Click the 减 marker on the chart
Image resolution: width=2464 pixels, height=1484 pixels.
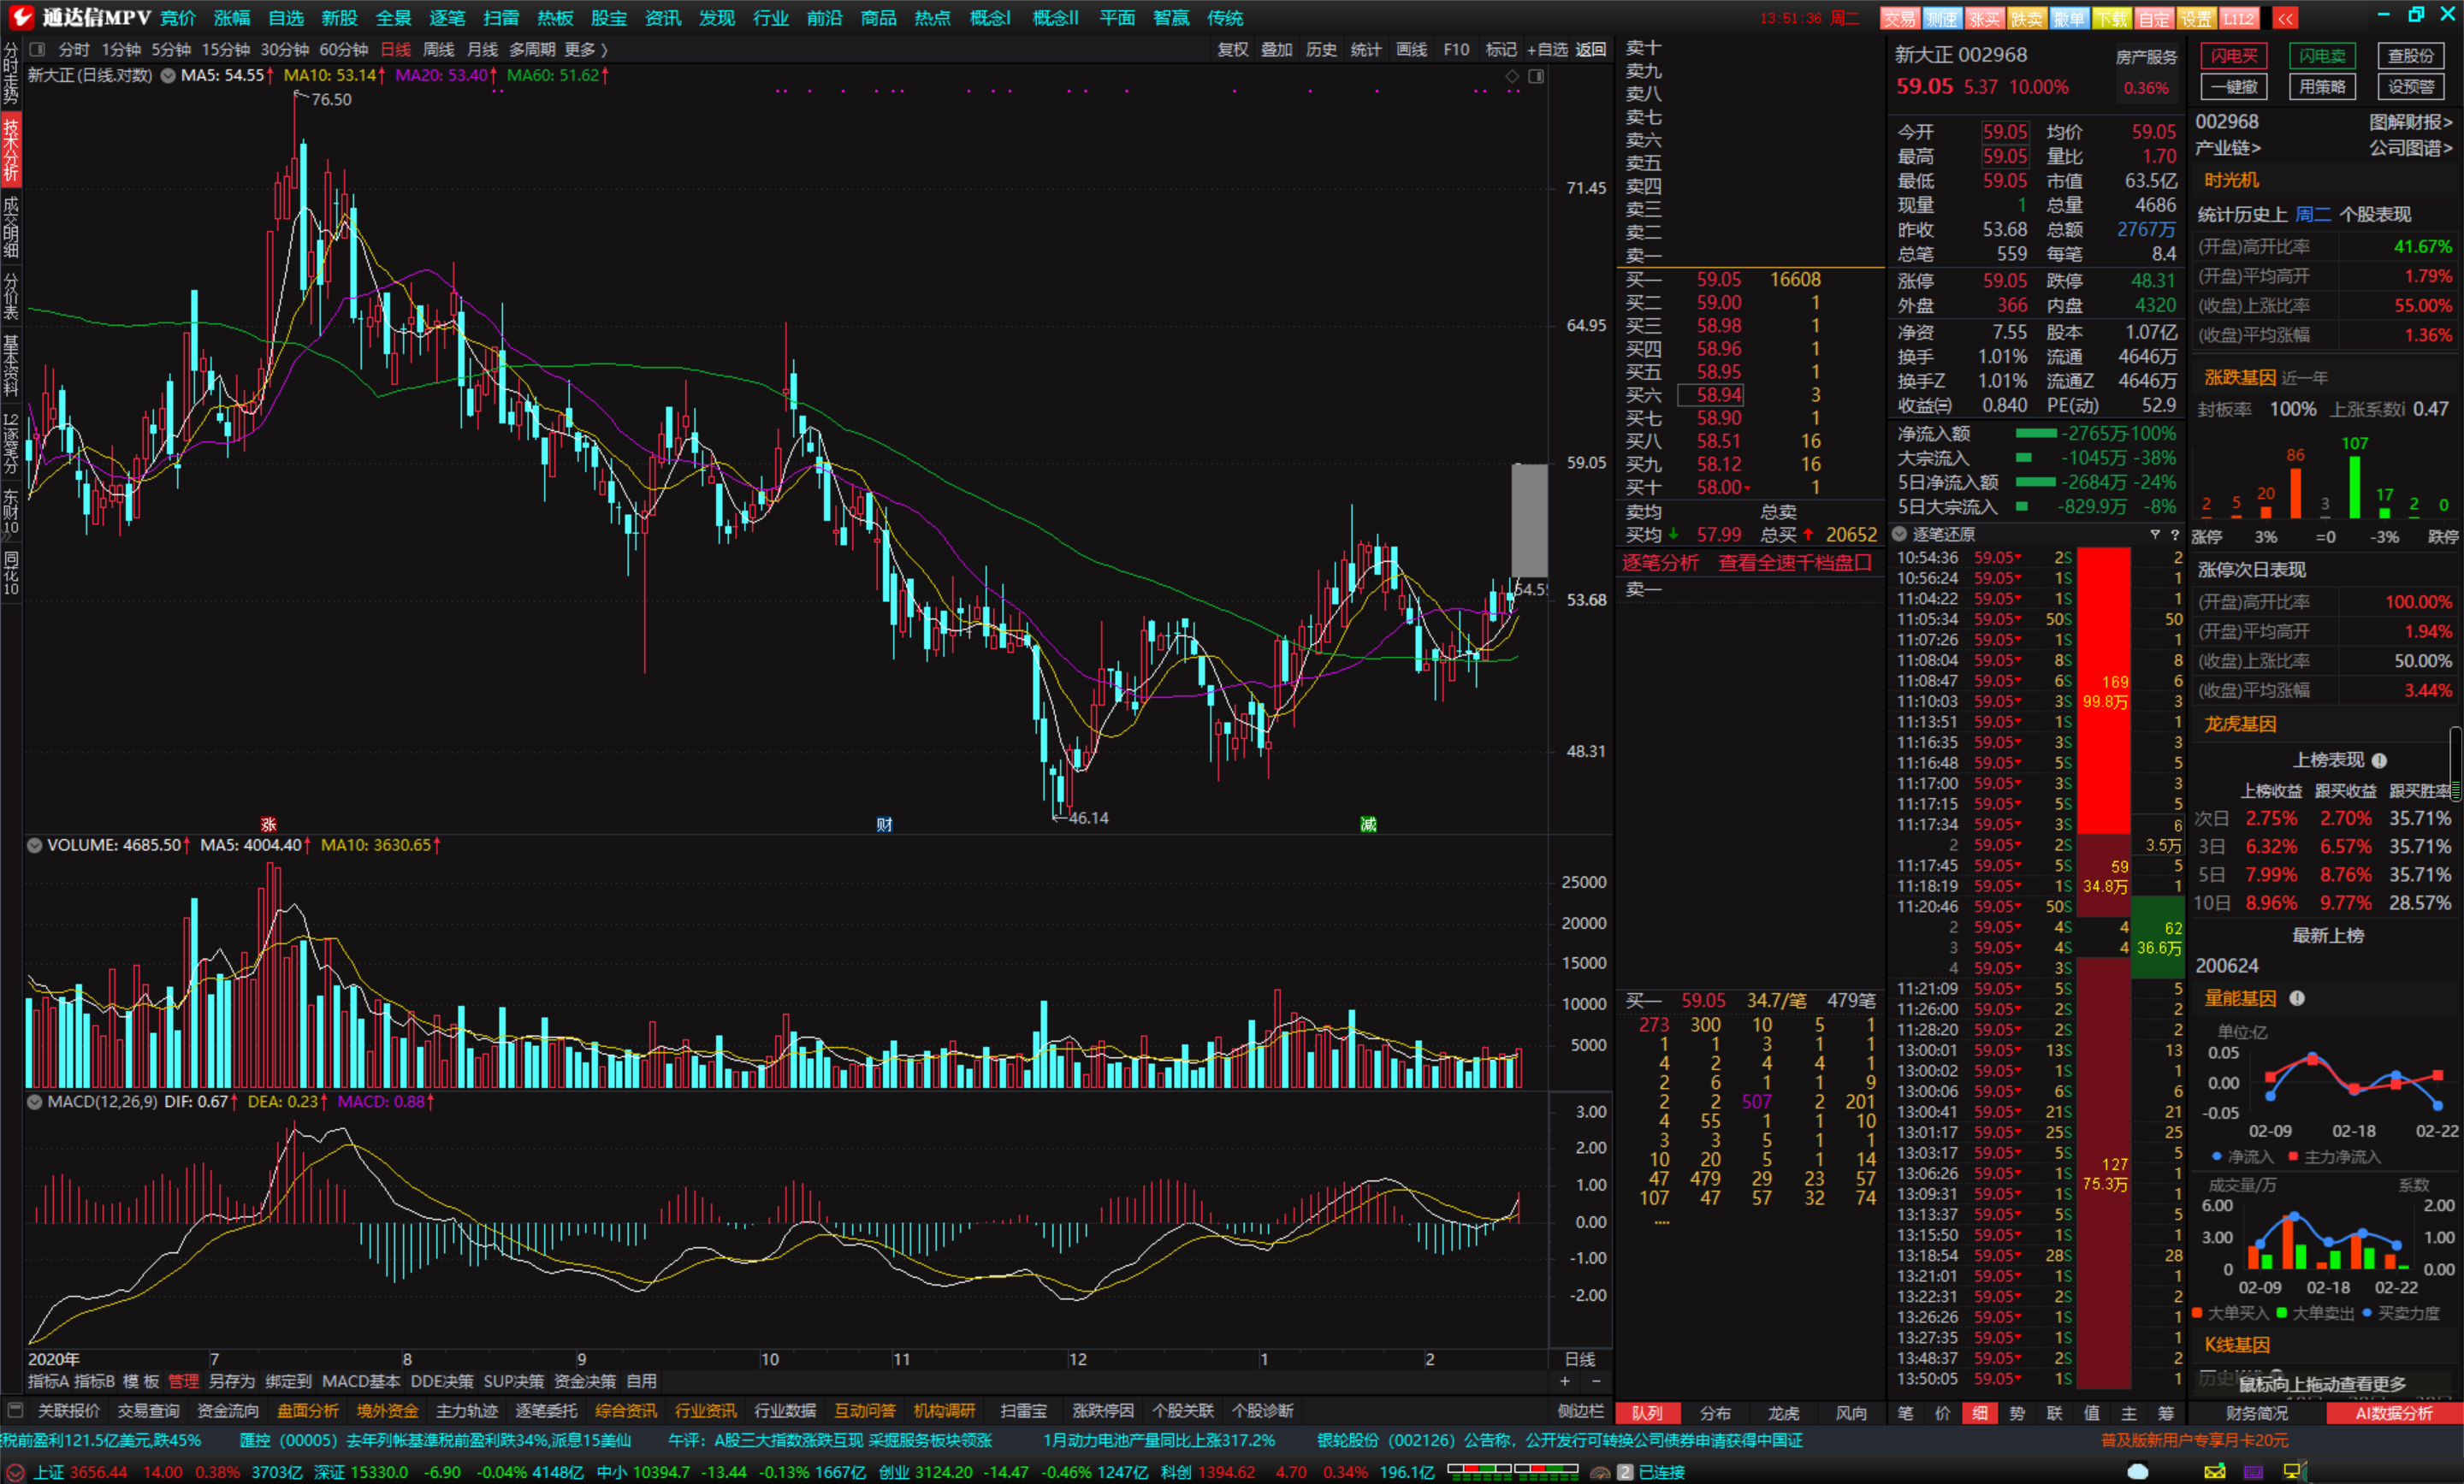point(1368,824)
